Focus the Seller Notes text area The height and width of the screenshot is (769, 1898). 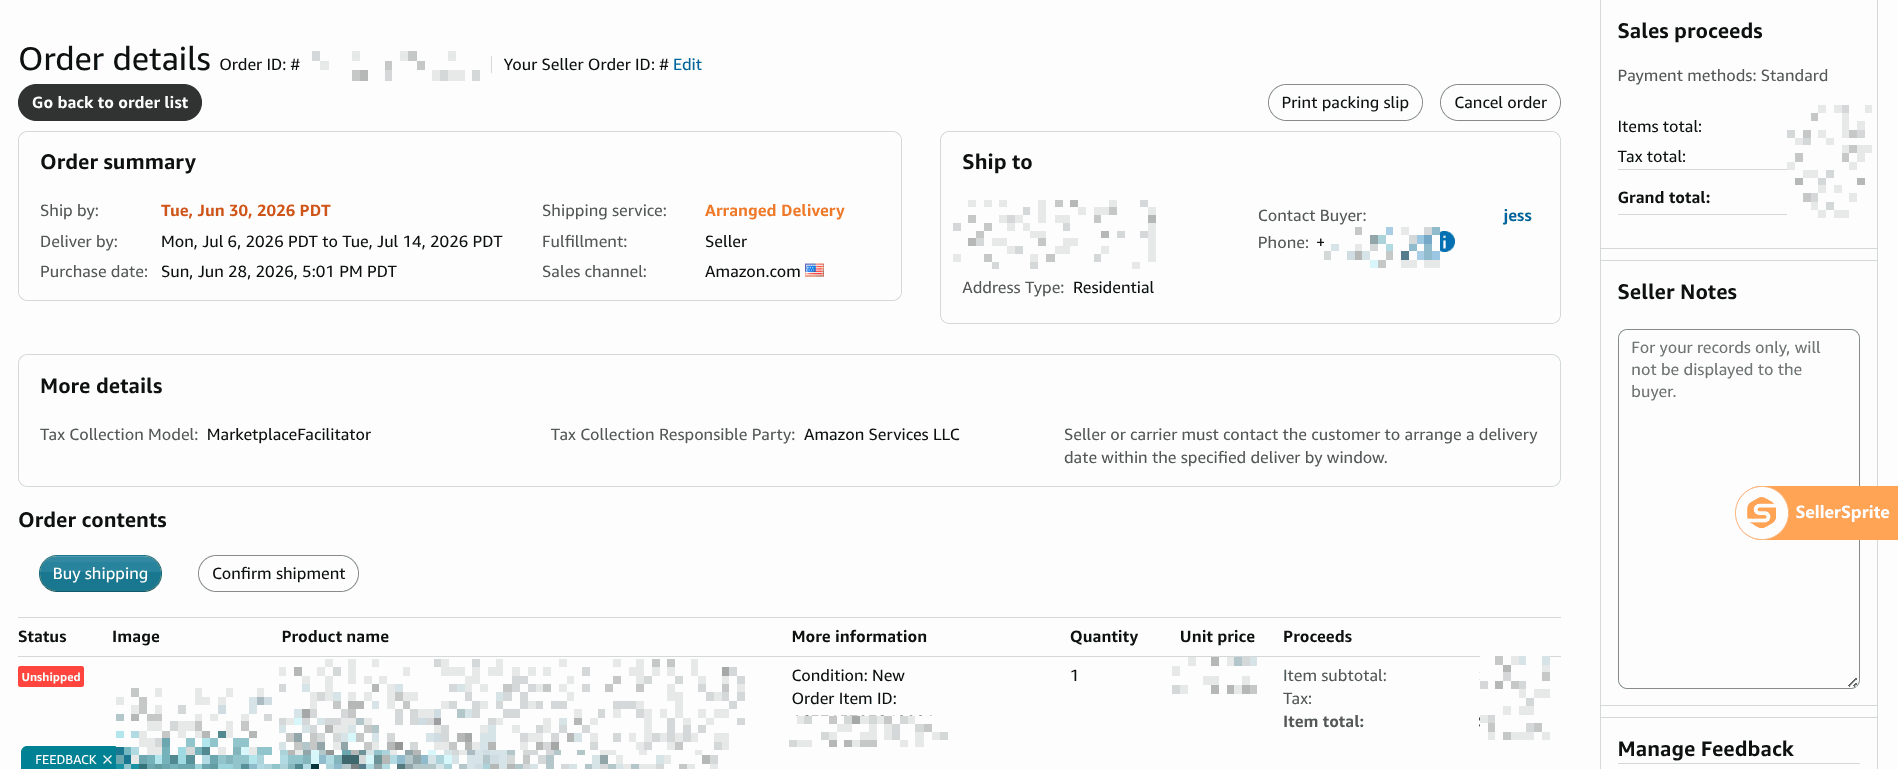tap(1738, 509)
